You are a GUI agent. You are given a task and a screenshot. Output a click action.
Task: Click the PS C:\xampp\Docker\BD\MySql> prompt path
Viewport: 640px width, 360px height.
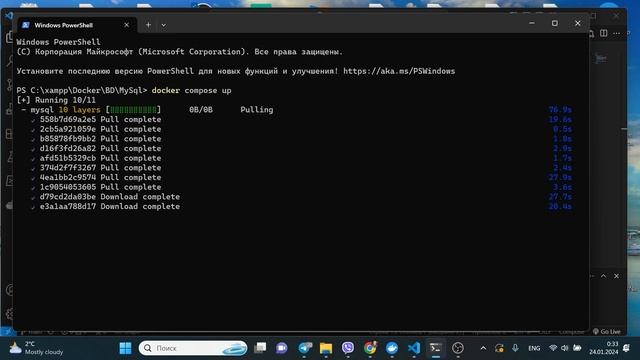82,90
